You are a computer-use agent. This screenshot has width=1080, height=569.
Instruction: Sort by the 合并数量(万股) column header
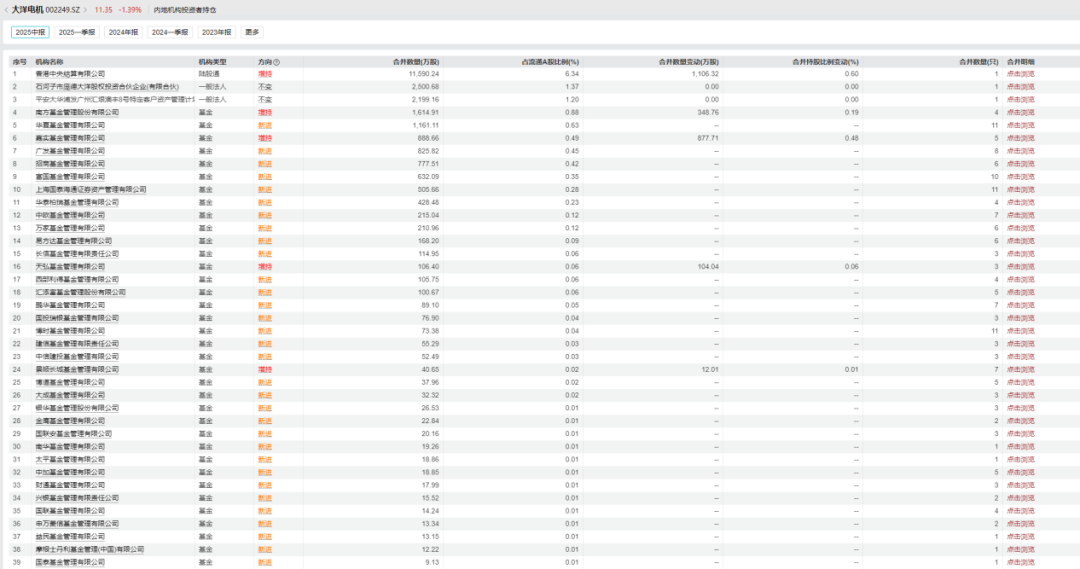point(415,62)
